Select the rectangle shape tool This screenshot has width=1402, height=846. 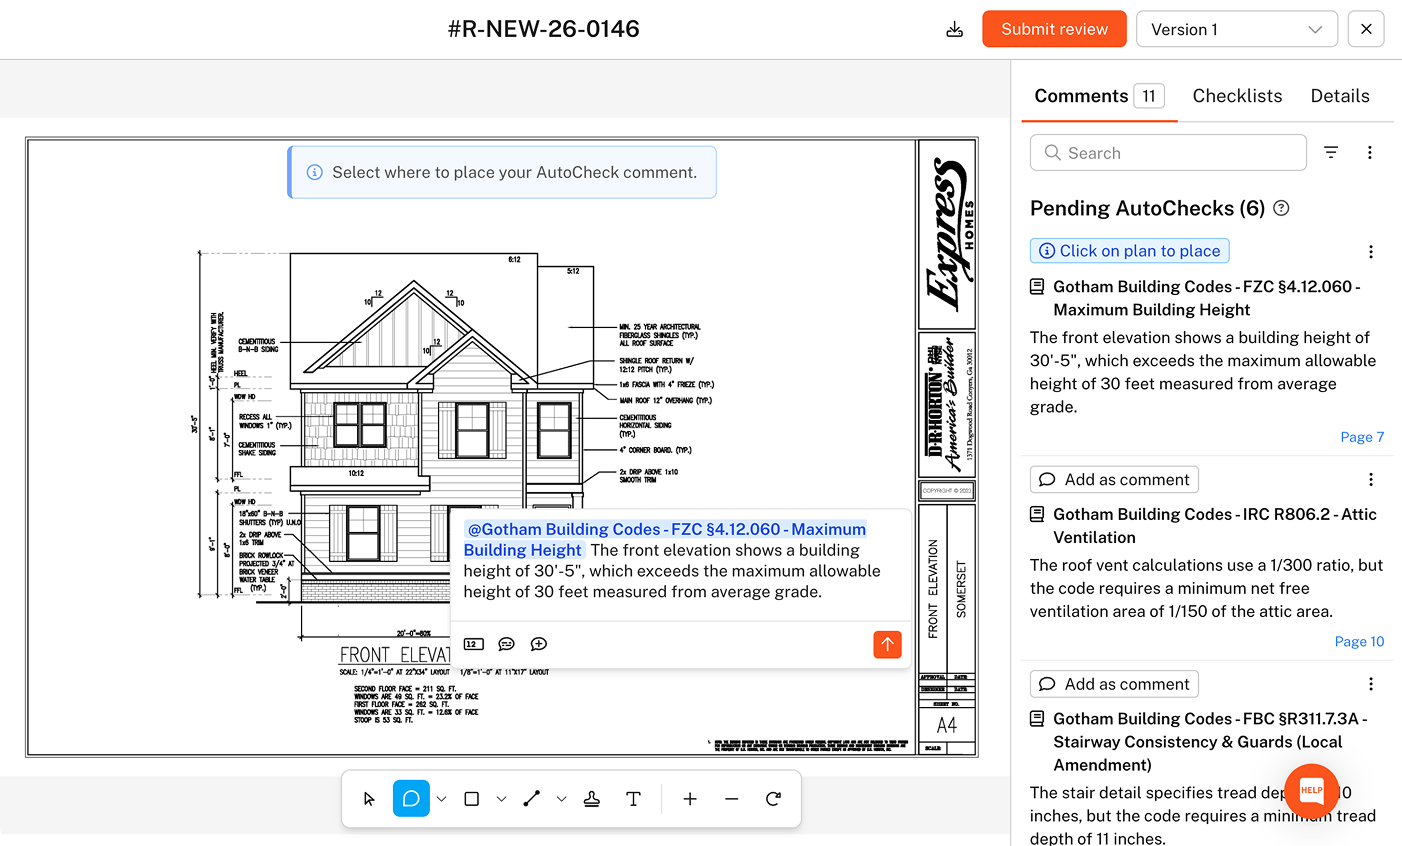click(x=471, y=798)
